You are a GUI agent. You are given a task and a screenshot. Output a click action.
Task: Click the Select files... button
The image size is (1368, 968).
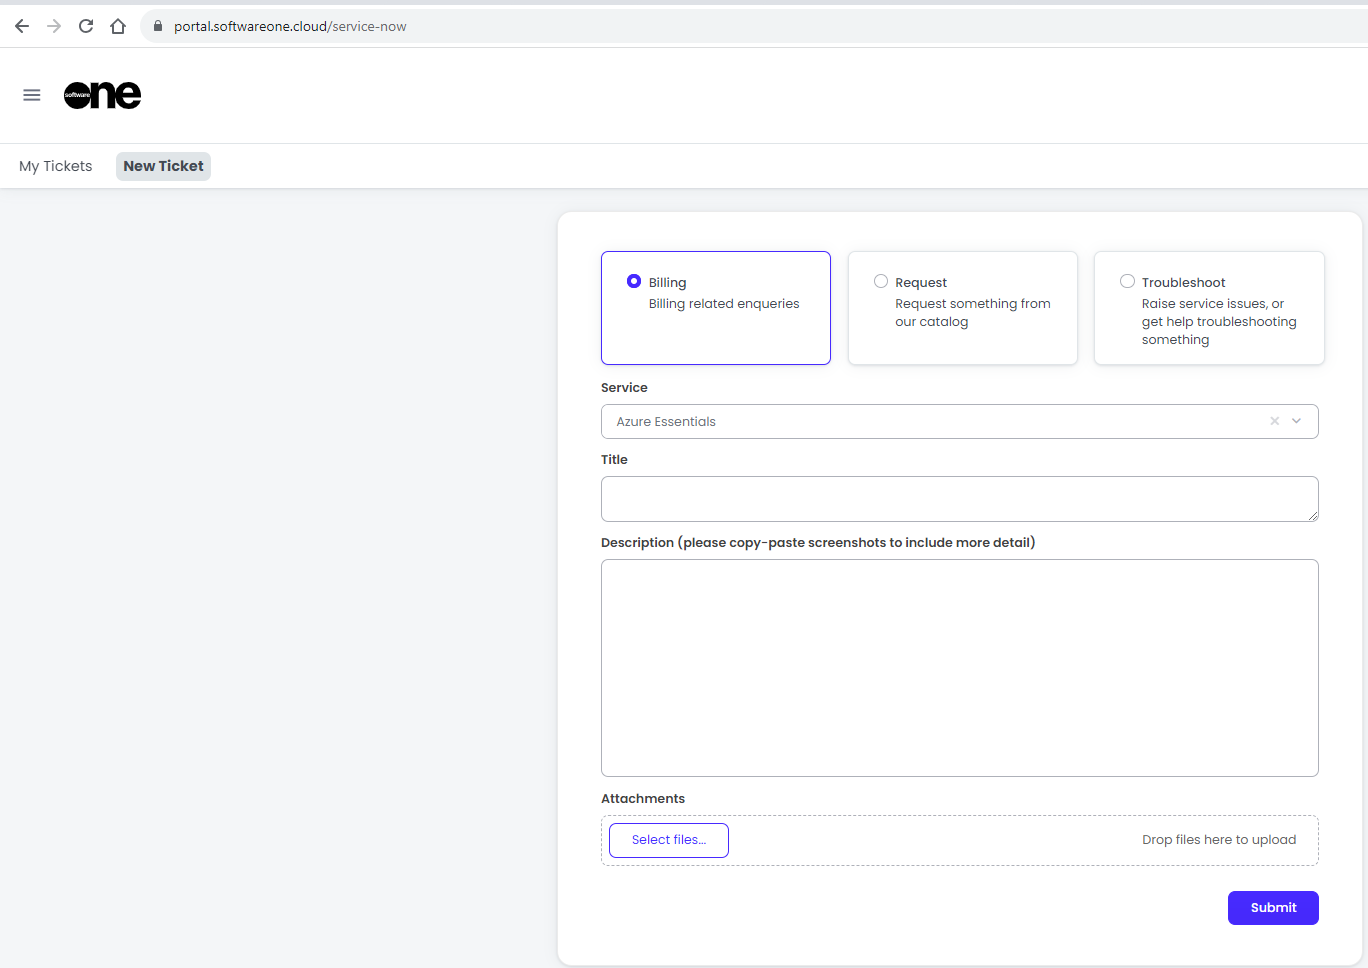(x=669, y=840)
